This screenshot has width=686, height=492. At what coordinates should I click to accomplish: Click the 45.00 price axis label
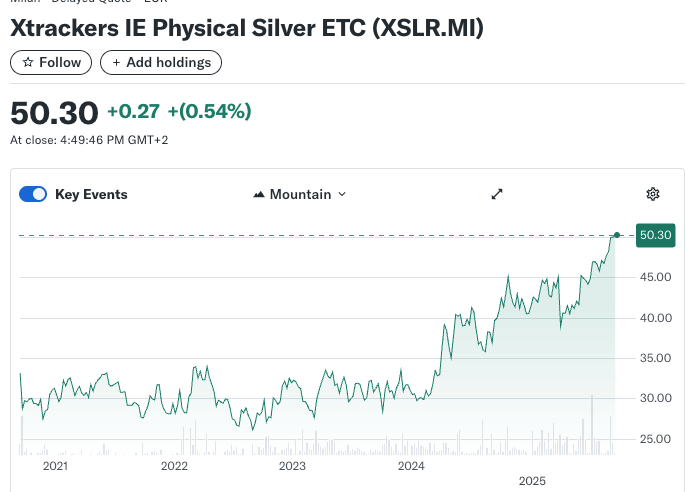655,277
